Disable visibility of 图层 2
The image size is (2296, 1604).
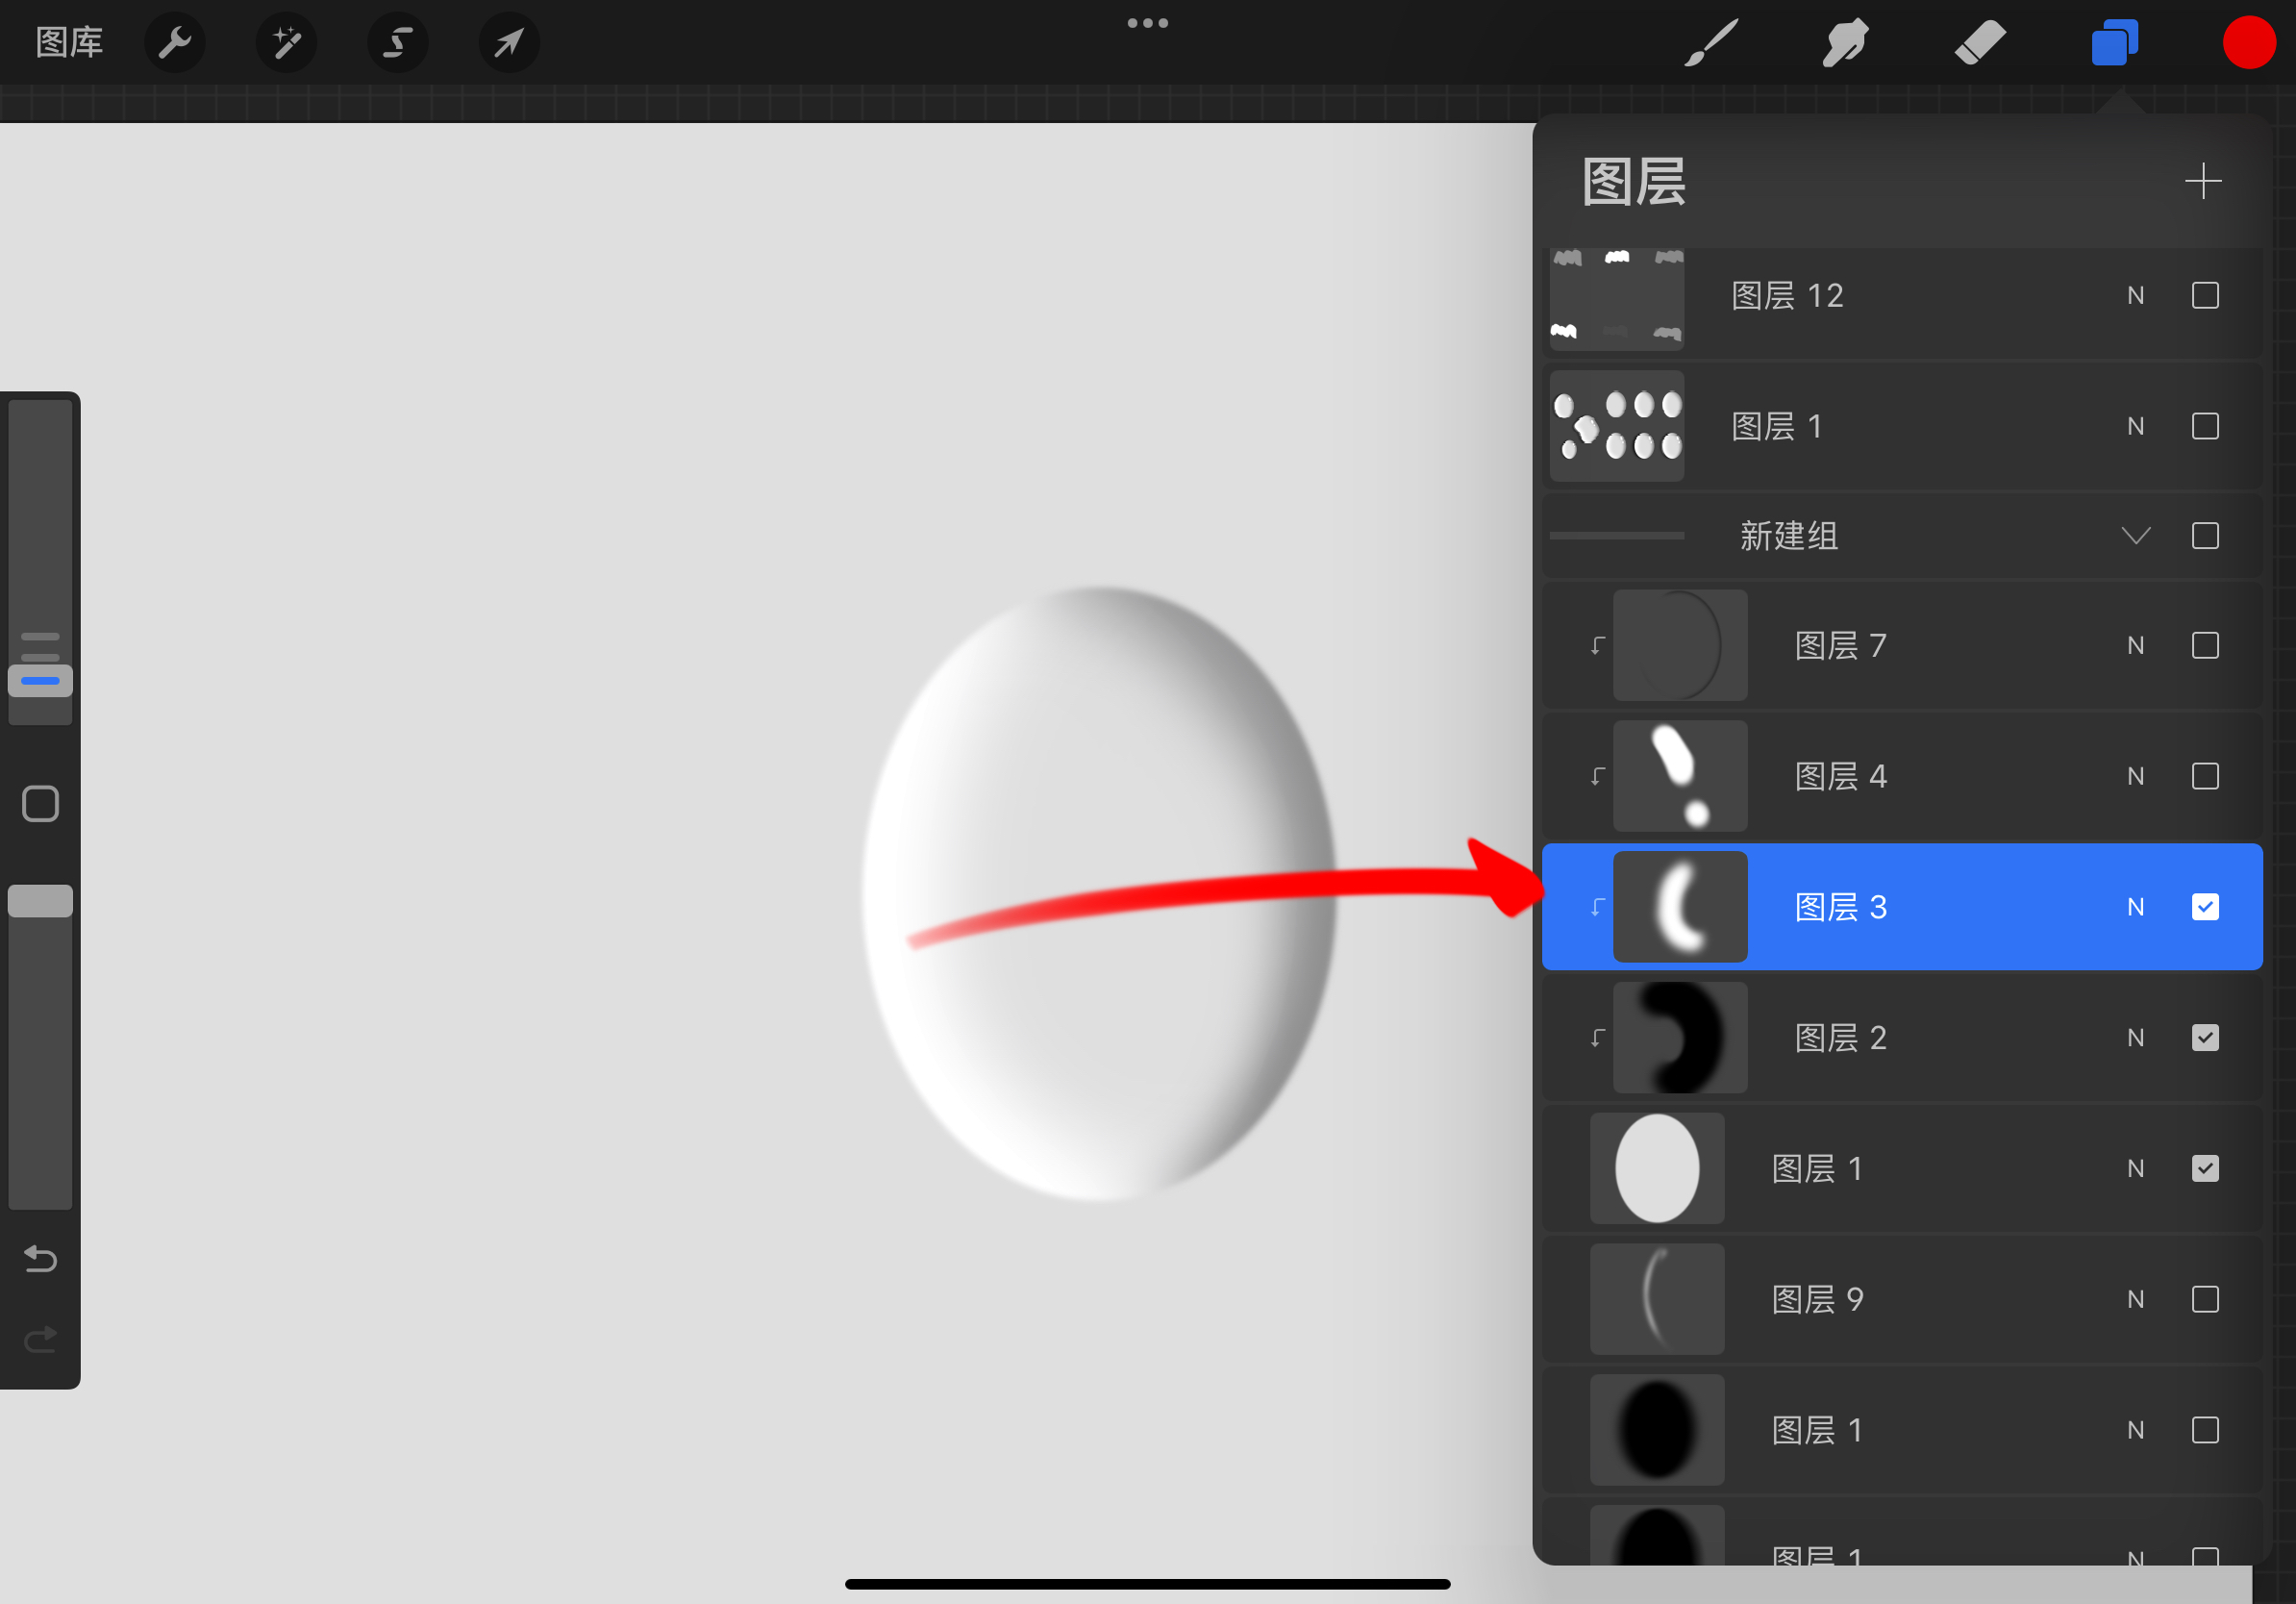click(x=2205, y=1037)
